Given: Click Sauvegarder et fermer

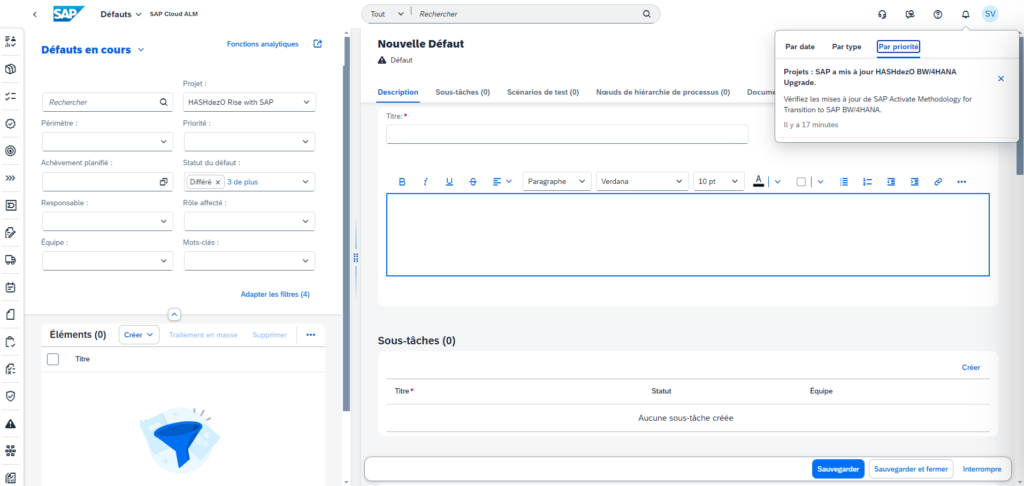Looking at the screenshot, I should (x=911, y=469).
